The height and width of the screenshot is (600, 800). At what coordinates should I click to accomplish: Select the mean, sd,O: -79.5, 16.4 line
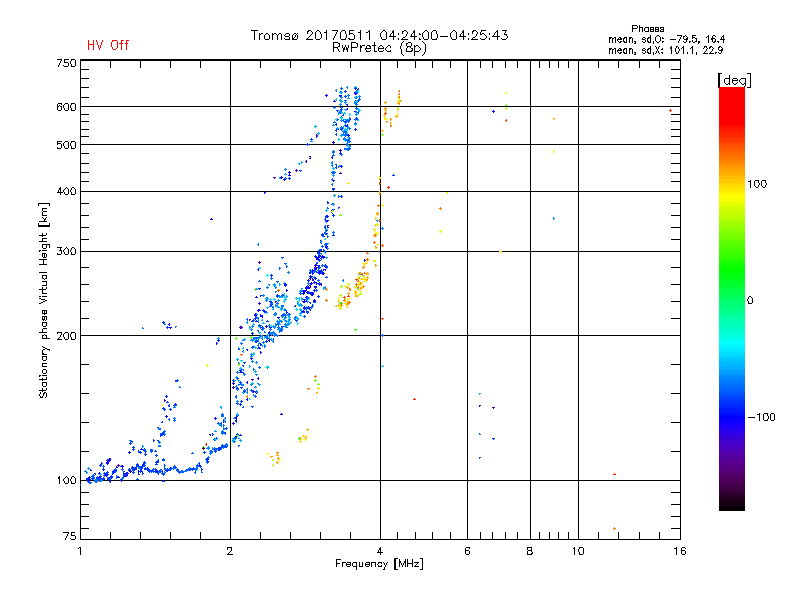tap(666, 39)
